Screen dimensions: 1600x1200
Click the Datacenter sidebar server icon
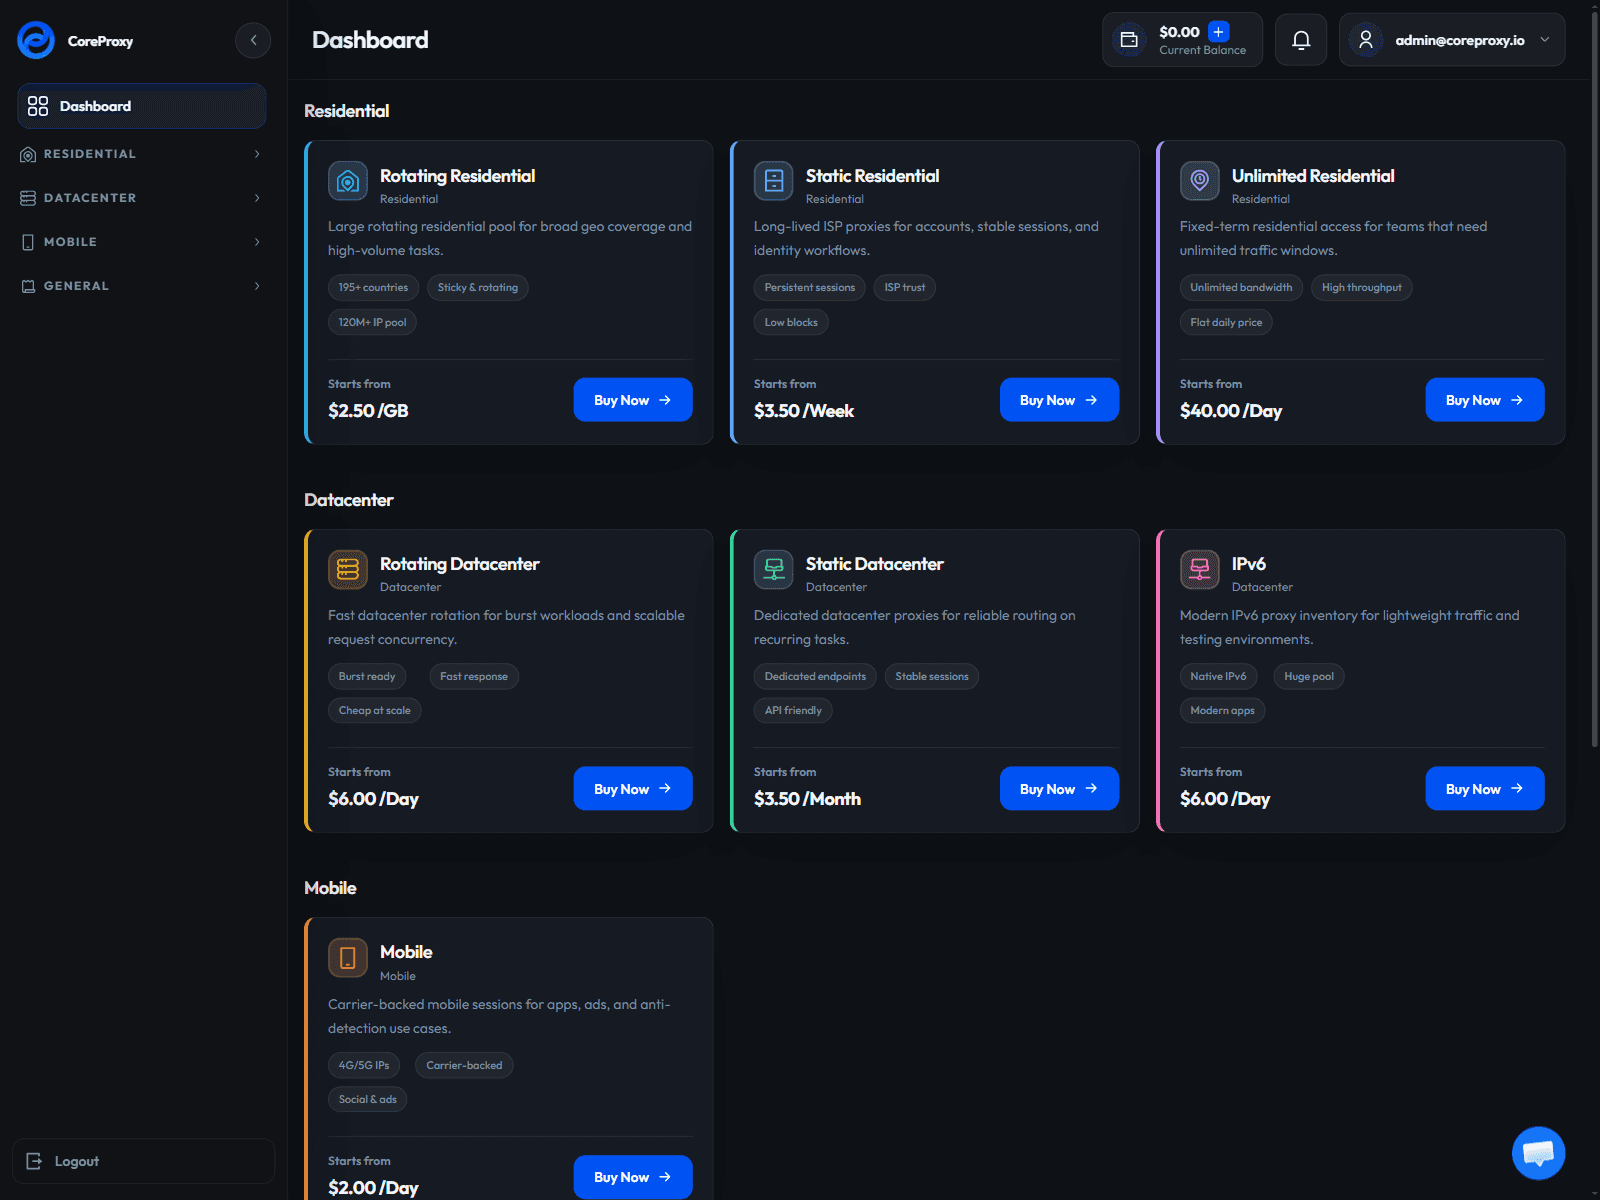coord(28,198)
